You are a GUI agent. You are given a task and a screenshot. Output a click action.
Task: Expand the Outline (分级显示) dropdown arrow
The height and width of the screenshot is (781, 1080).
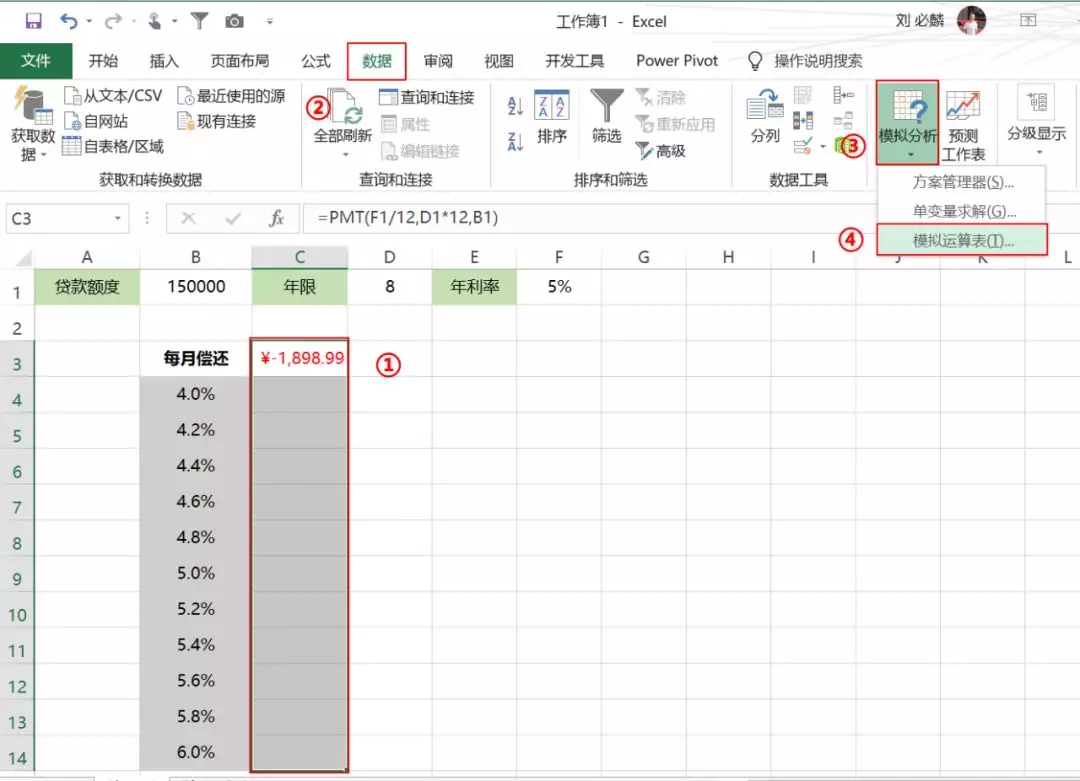(1039, 152)
